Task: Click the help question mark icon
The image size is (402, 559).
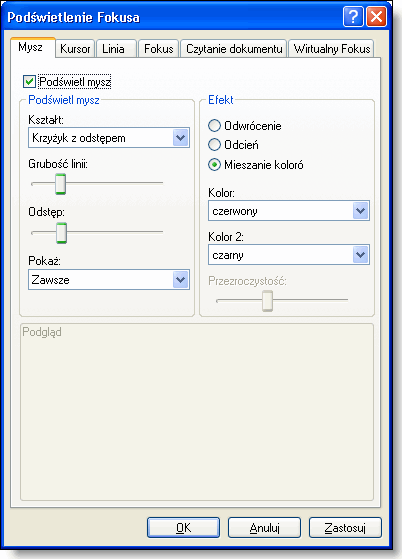Action: (353, 17)
